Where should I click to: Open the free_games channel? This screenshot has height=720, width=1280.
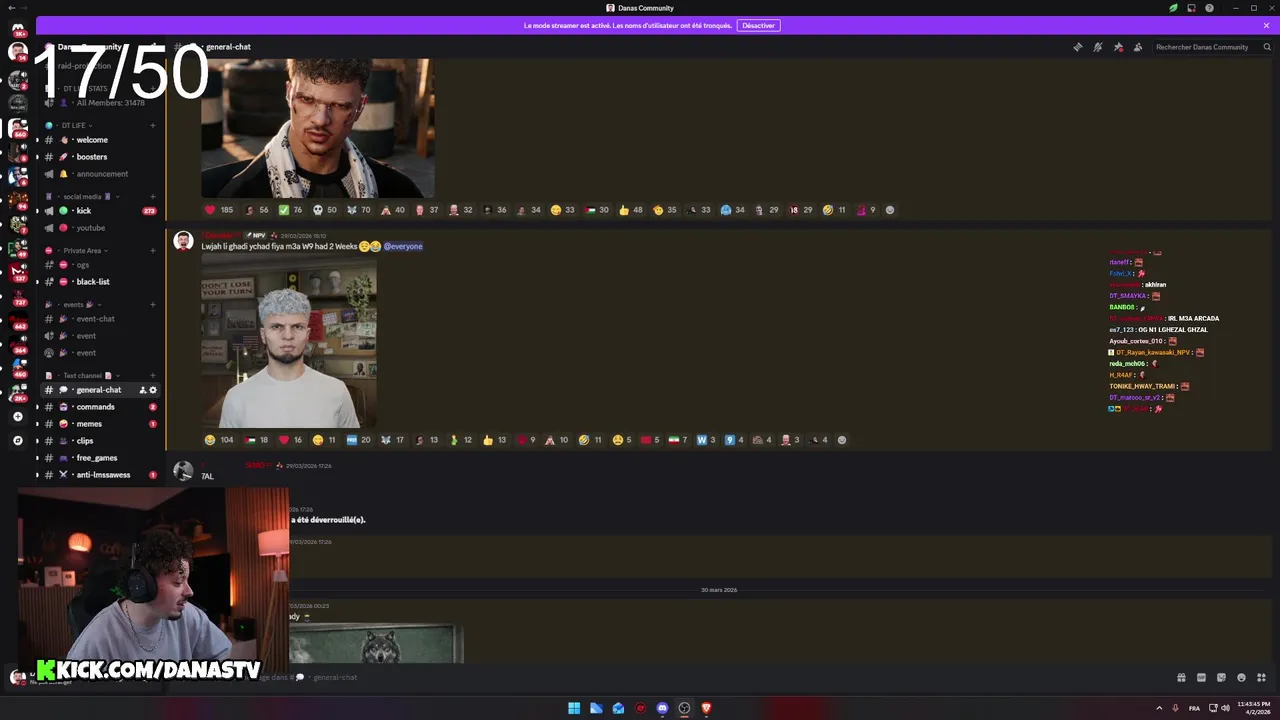click(98, 458)
